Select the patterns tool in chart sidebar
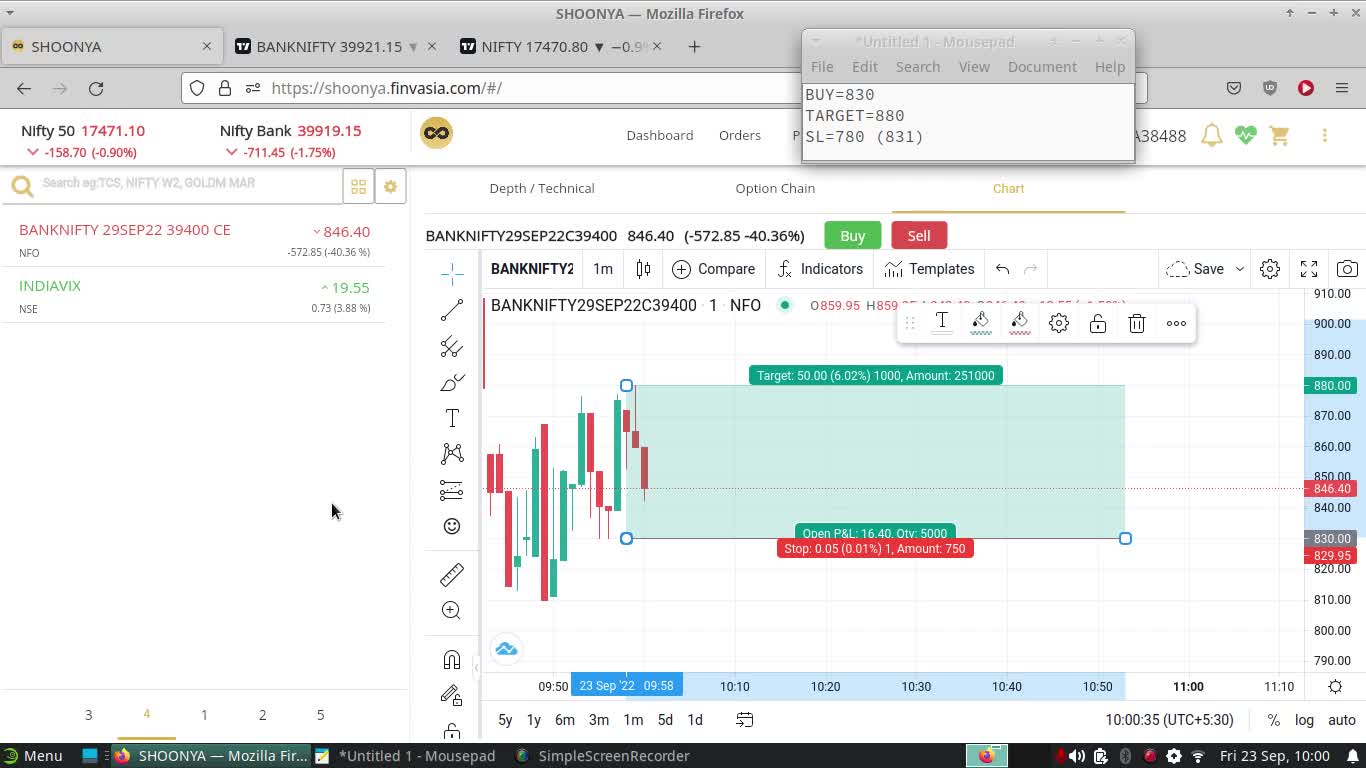Image resolution: width=1366 pixels, height=768 pixels. [x=452, y=454]
